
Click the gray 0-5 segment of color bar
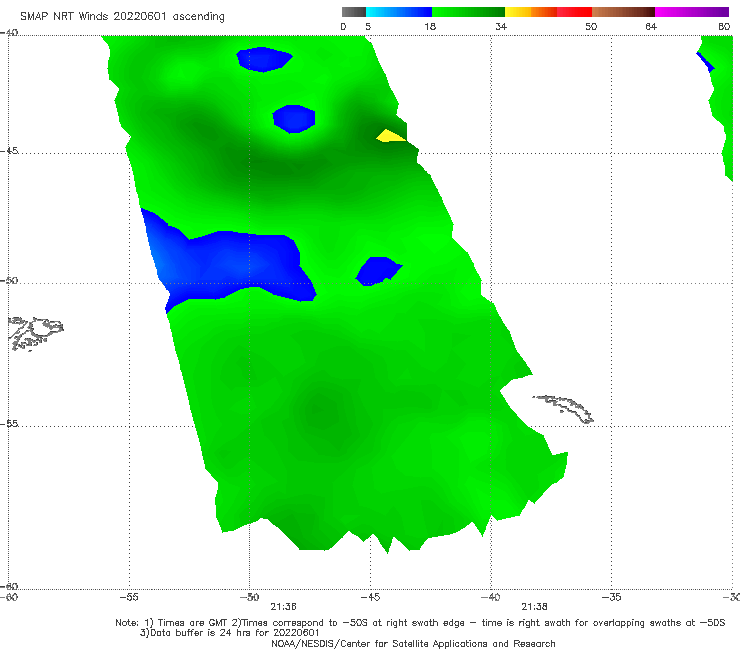354,12
